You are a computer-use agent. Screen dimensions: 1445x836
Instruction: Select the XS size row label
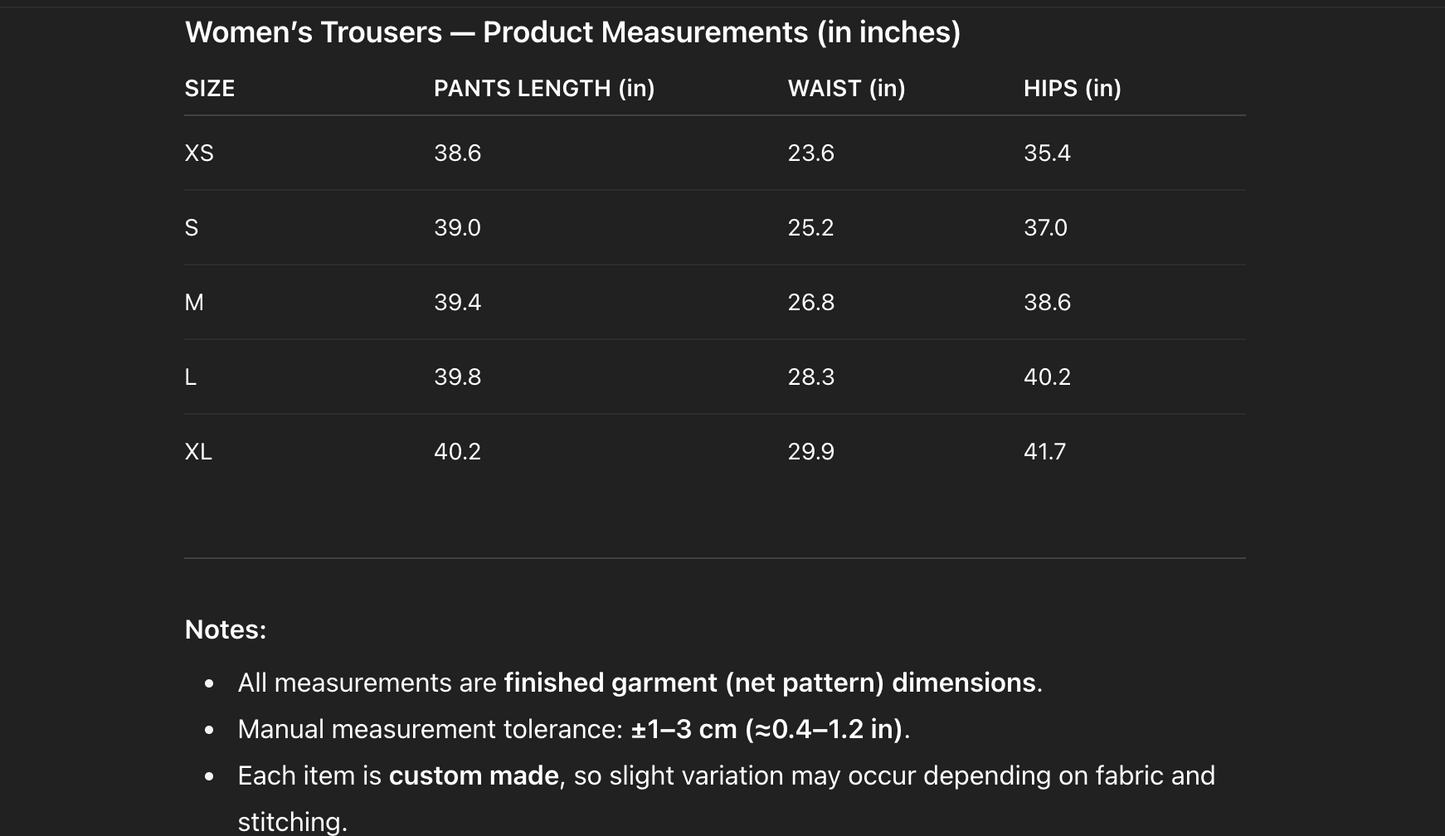[199, 153]
